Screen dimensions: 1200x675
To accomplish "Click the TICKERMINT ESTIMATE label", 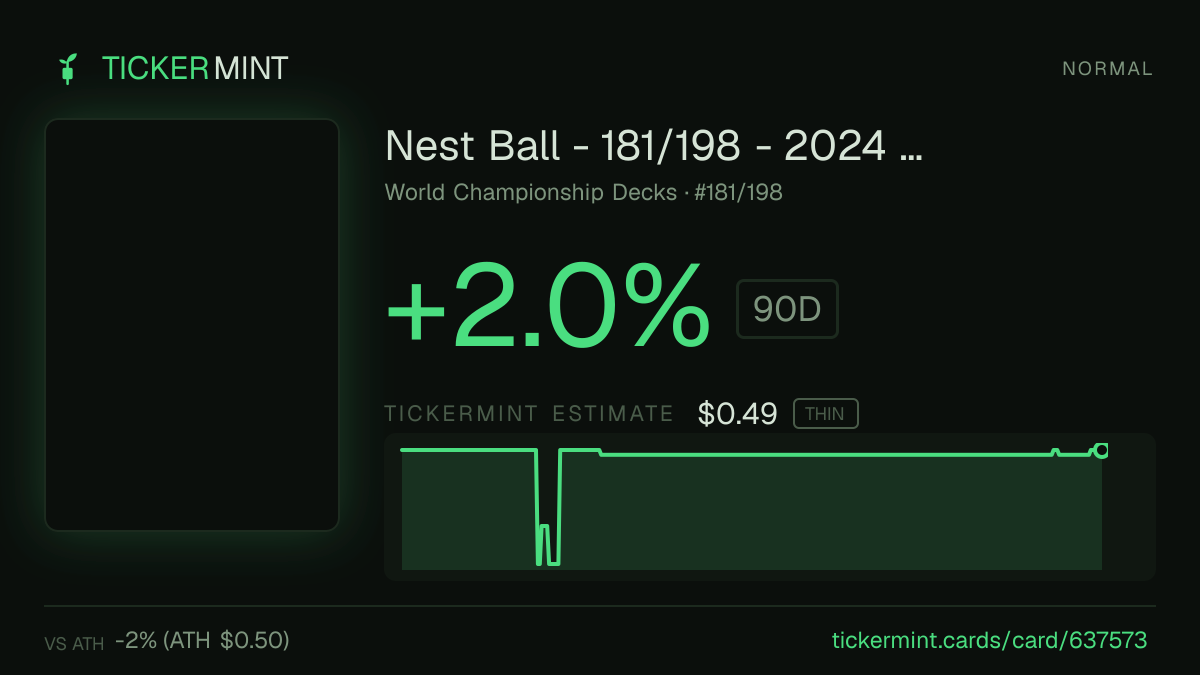I will tap(529, 414).
